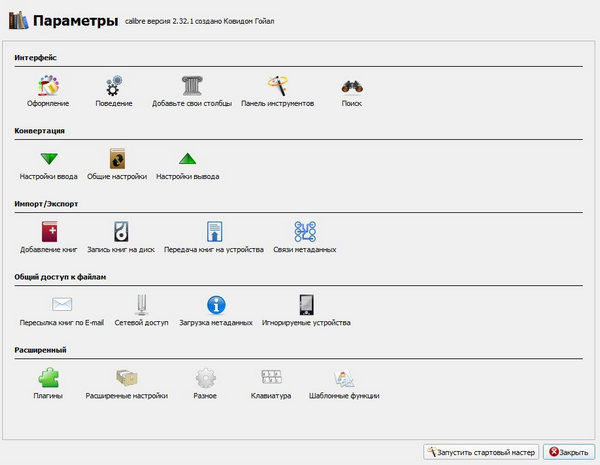Select the Добавление книг icon

48,233
